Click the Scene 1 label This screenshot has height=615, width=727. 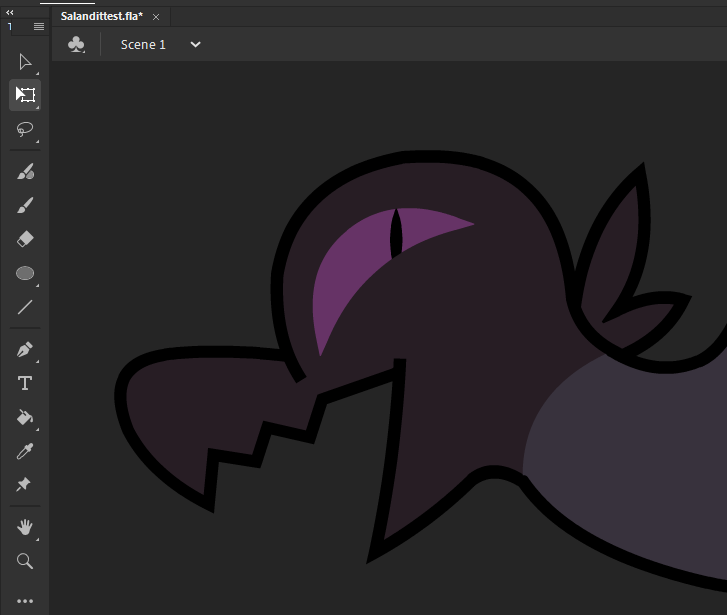coord(143,45)
